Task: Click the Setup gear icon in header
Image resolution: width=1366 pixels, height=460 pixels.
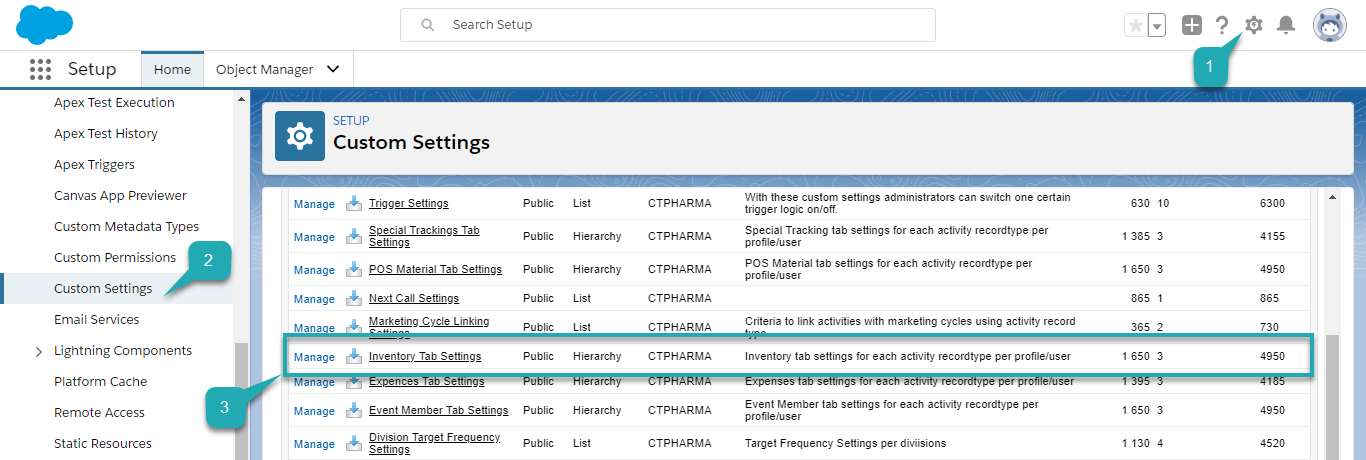Action: point(1253,25)
